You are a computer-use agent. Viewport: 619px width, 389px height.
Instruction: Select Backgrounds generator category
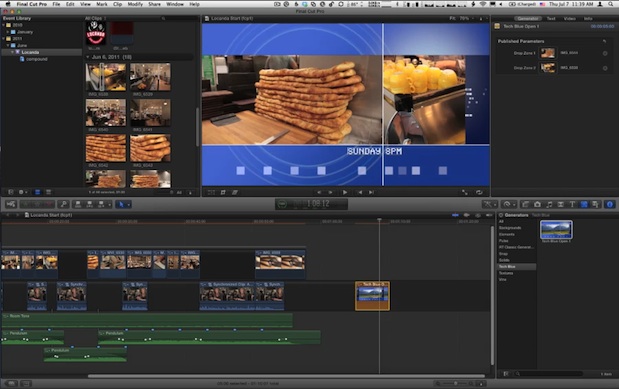click(x=510, y=228)
